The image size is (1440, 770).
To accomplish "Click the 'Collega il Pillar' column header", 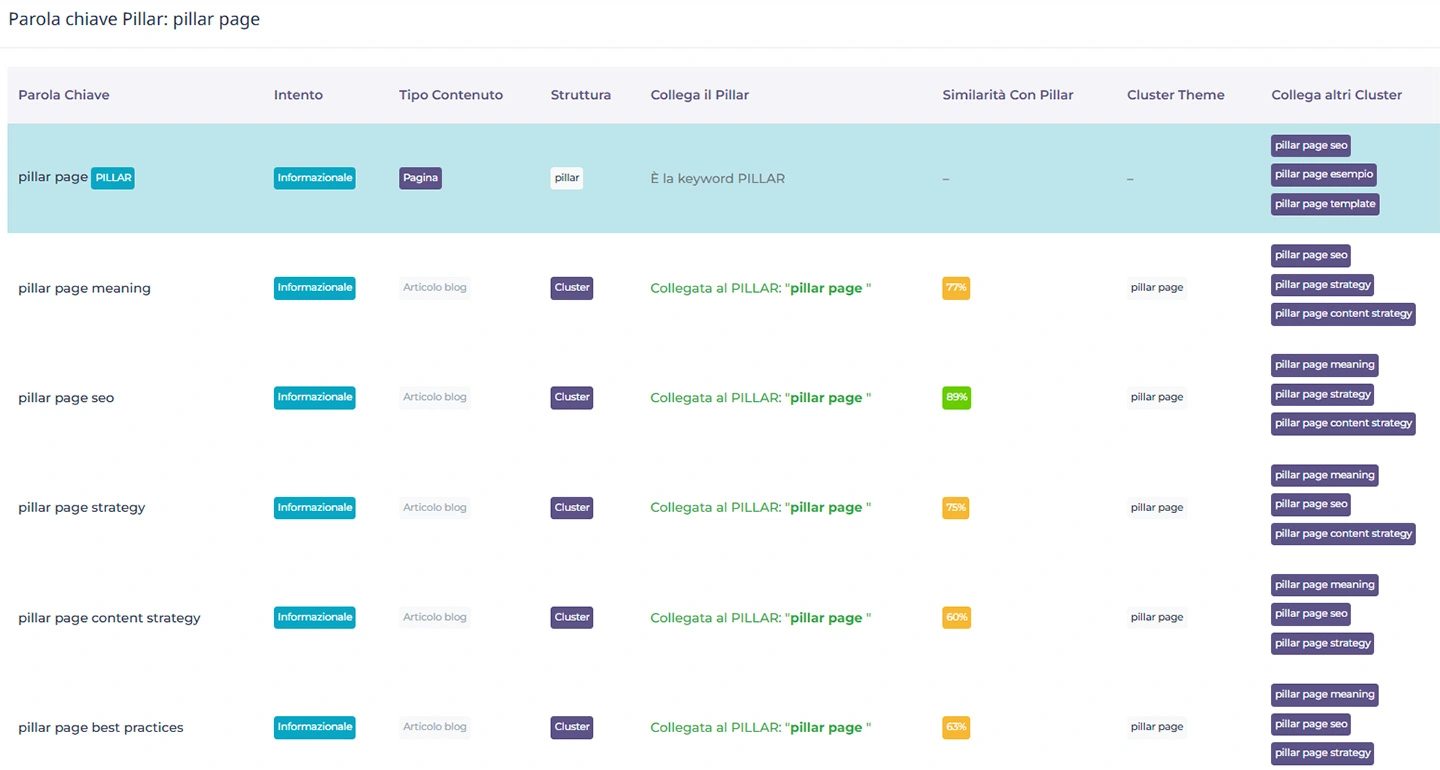I will 699,95.
